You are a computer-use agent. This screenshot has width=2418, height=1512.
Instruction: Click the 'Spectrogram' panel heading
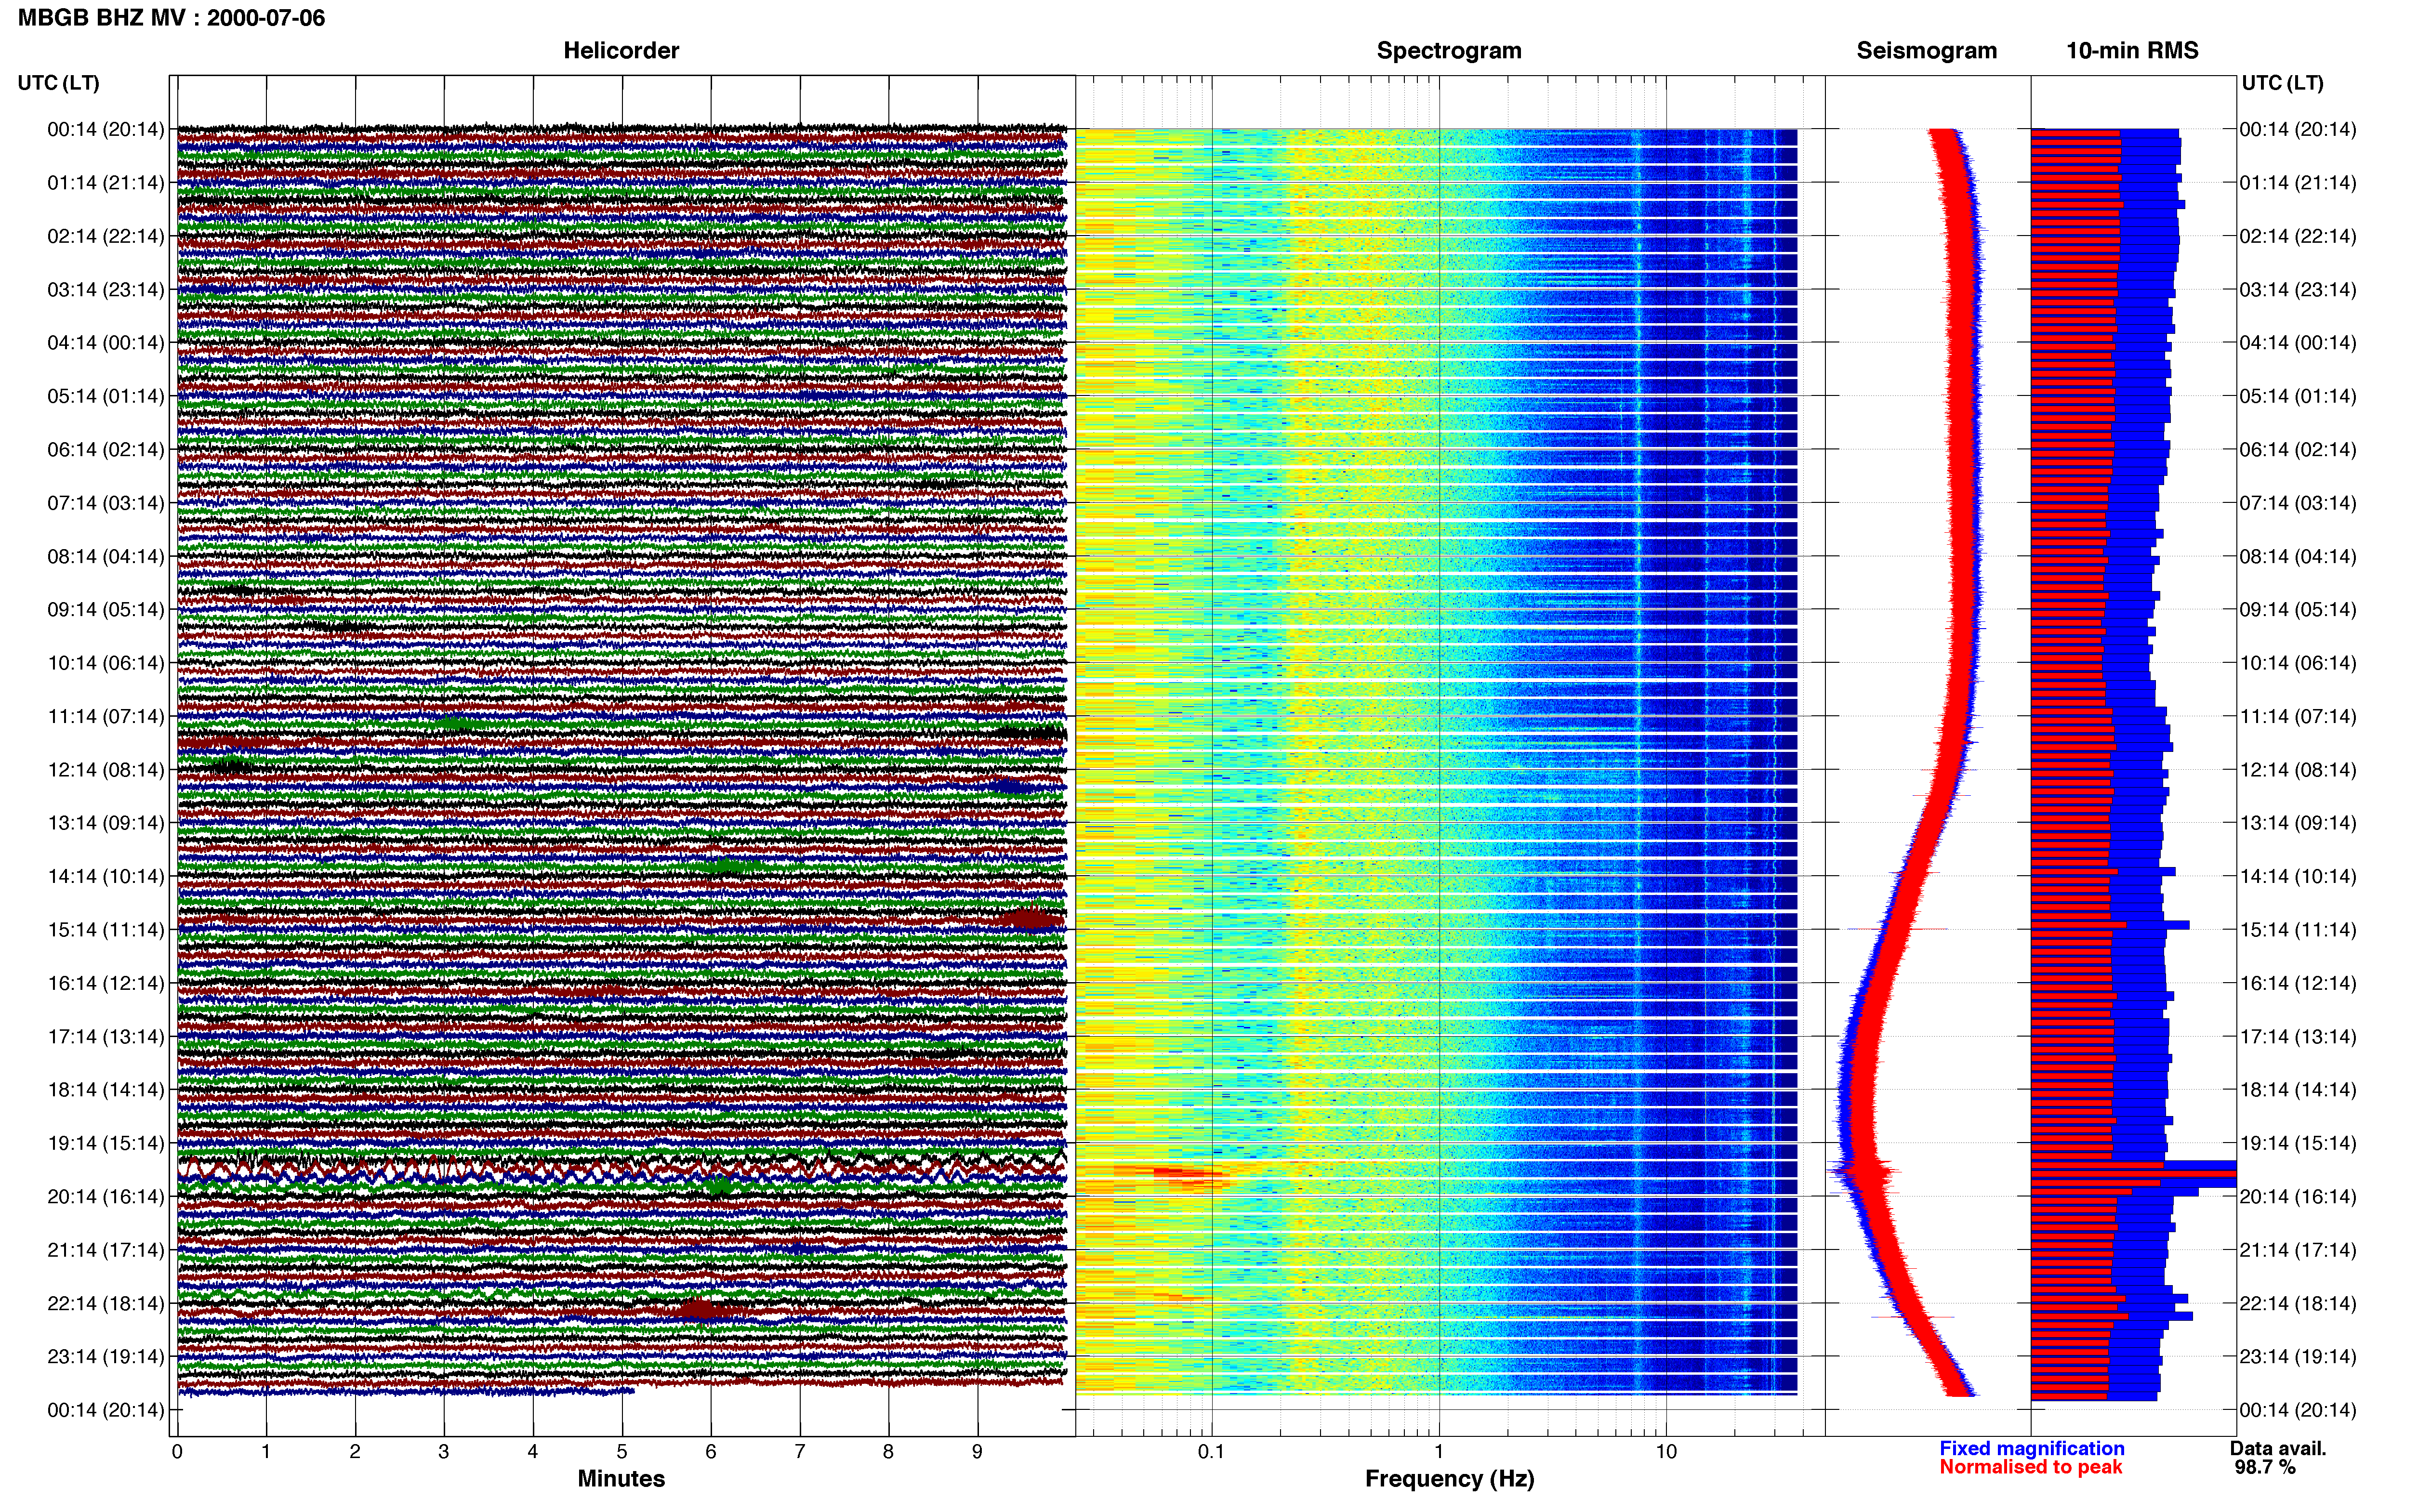point(1449,50)
